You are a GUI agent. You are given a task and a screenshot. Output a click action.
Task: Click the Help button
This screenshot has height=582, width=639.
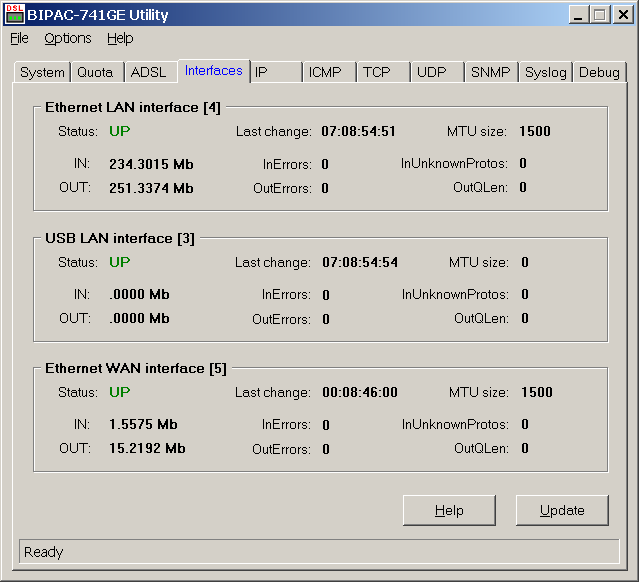[x=449, y=510]
